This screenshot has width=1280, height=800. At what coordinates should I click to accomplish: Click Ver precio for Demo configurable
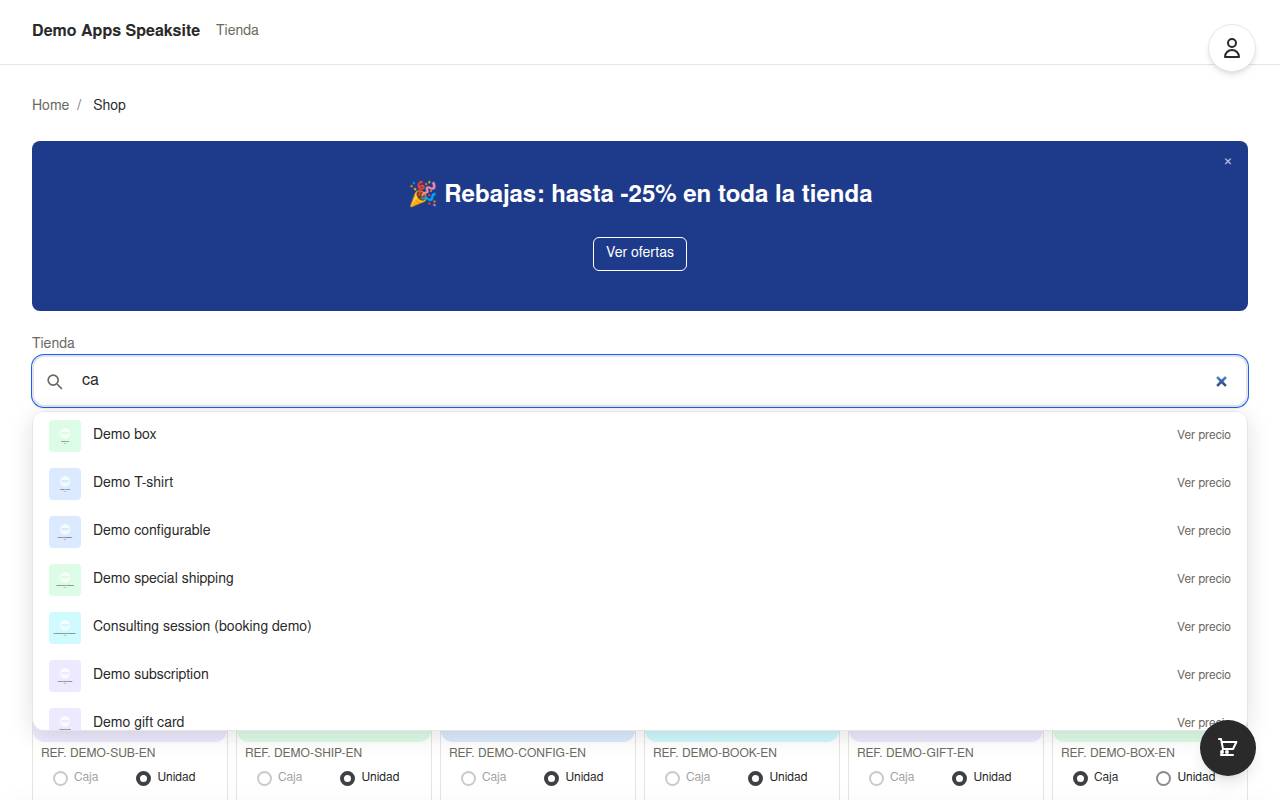click(1204, 531)
